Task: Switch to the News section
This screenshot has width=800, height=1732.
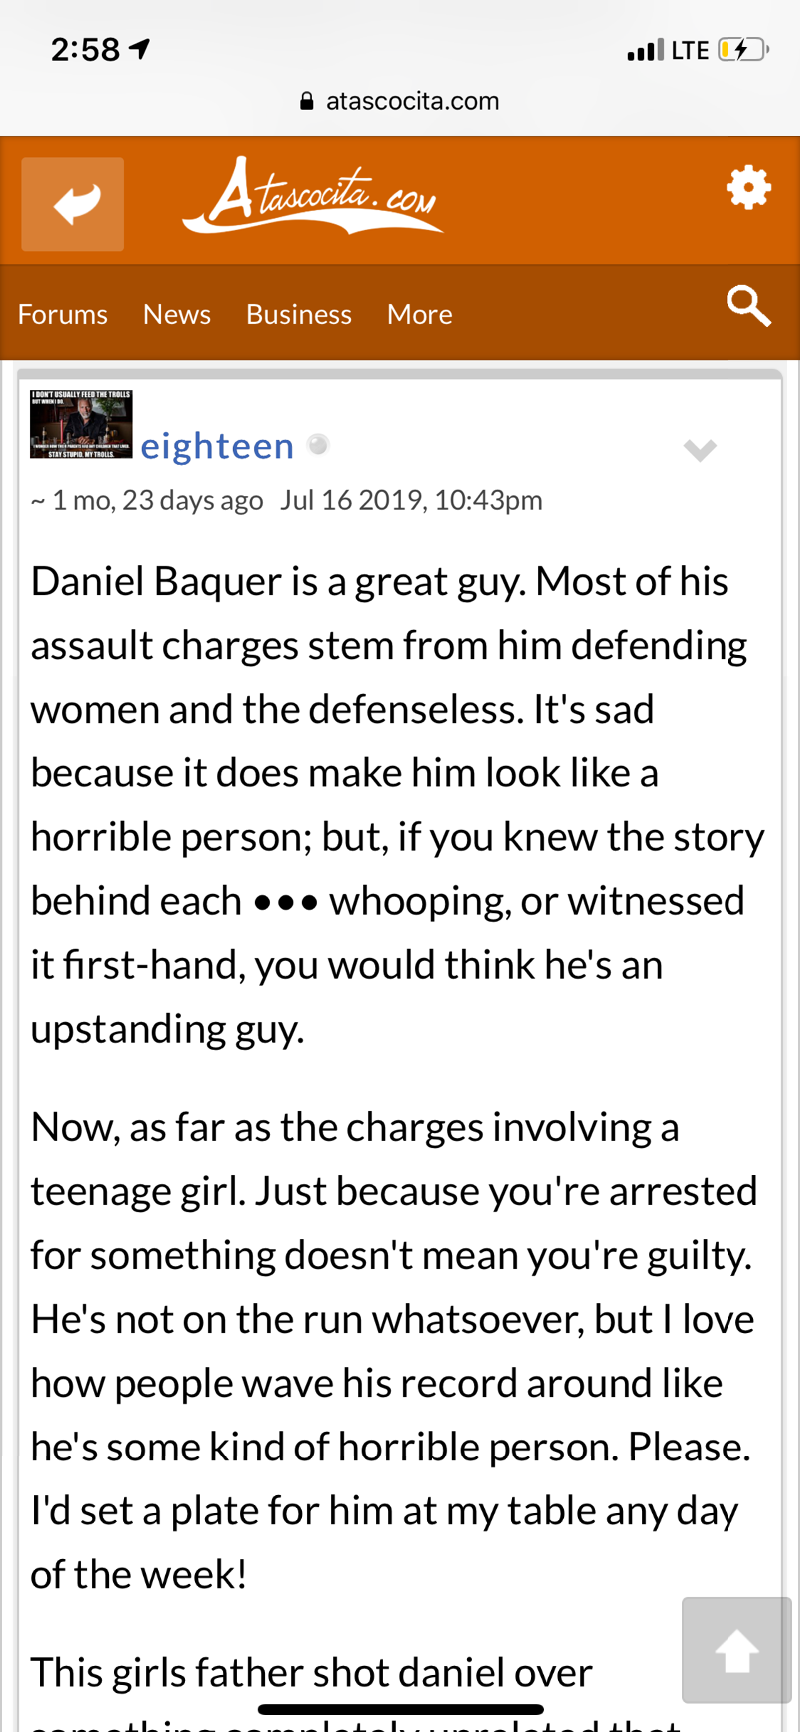Action: click(x=176, y=314)
